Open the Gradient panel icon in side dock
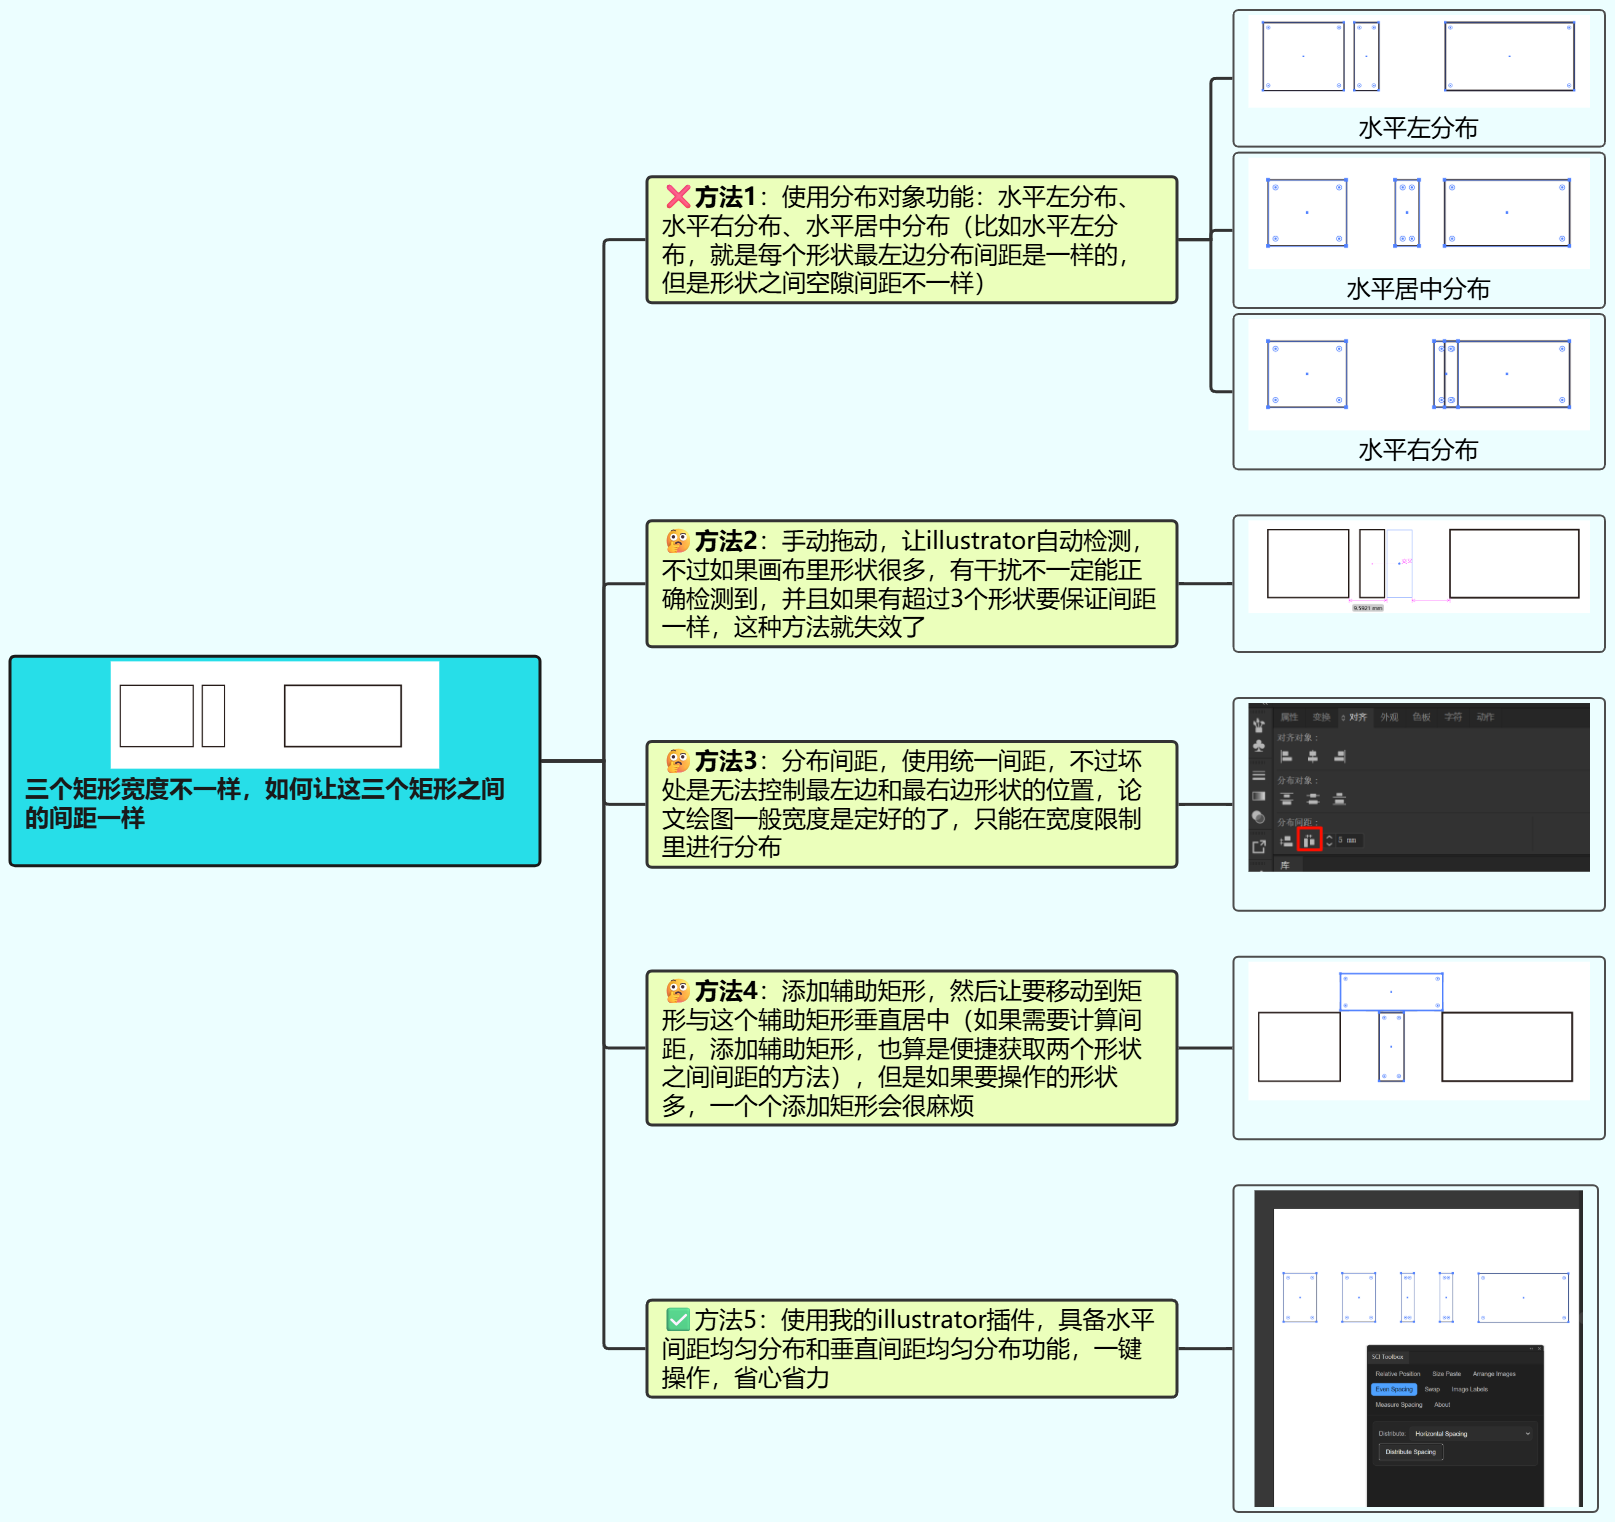The image size is (1615, 1522). [x=1259, y=796]
